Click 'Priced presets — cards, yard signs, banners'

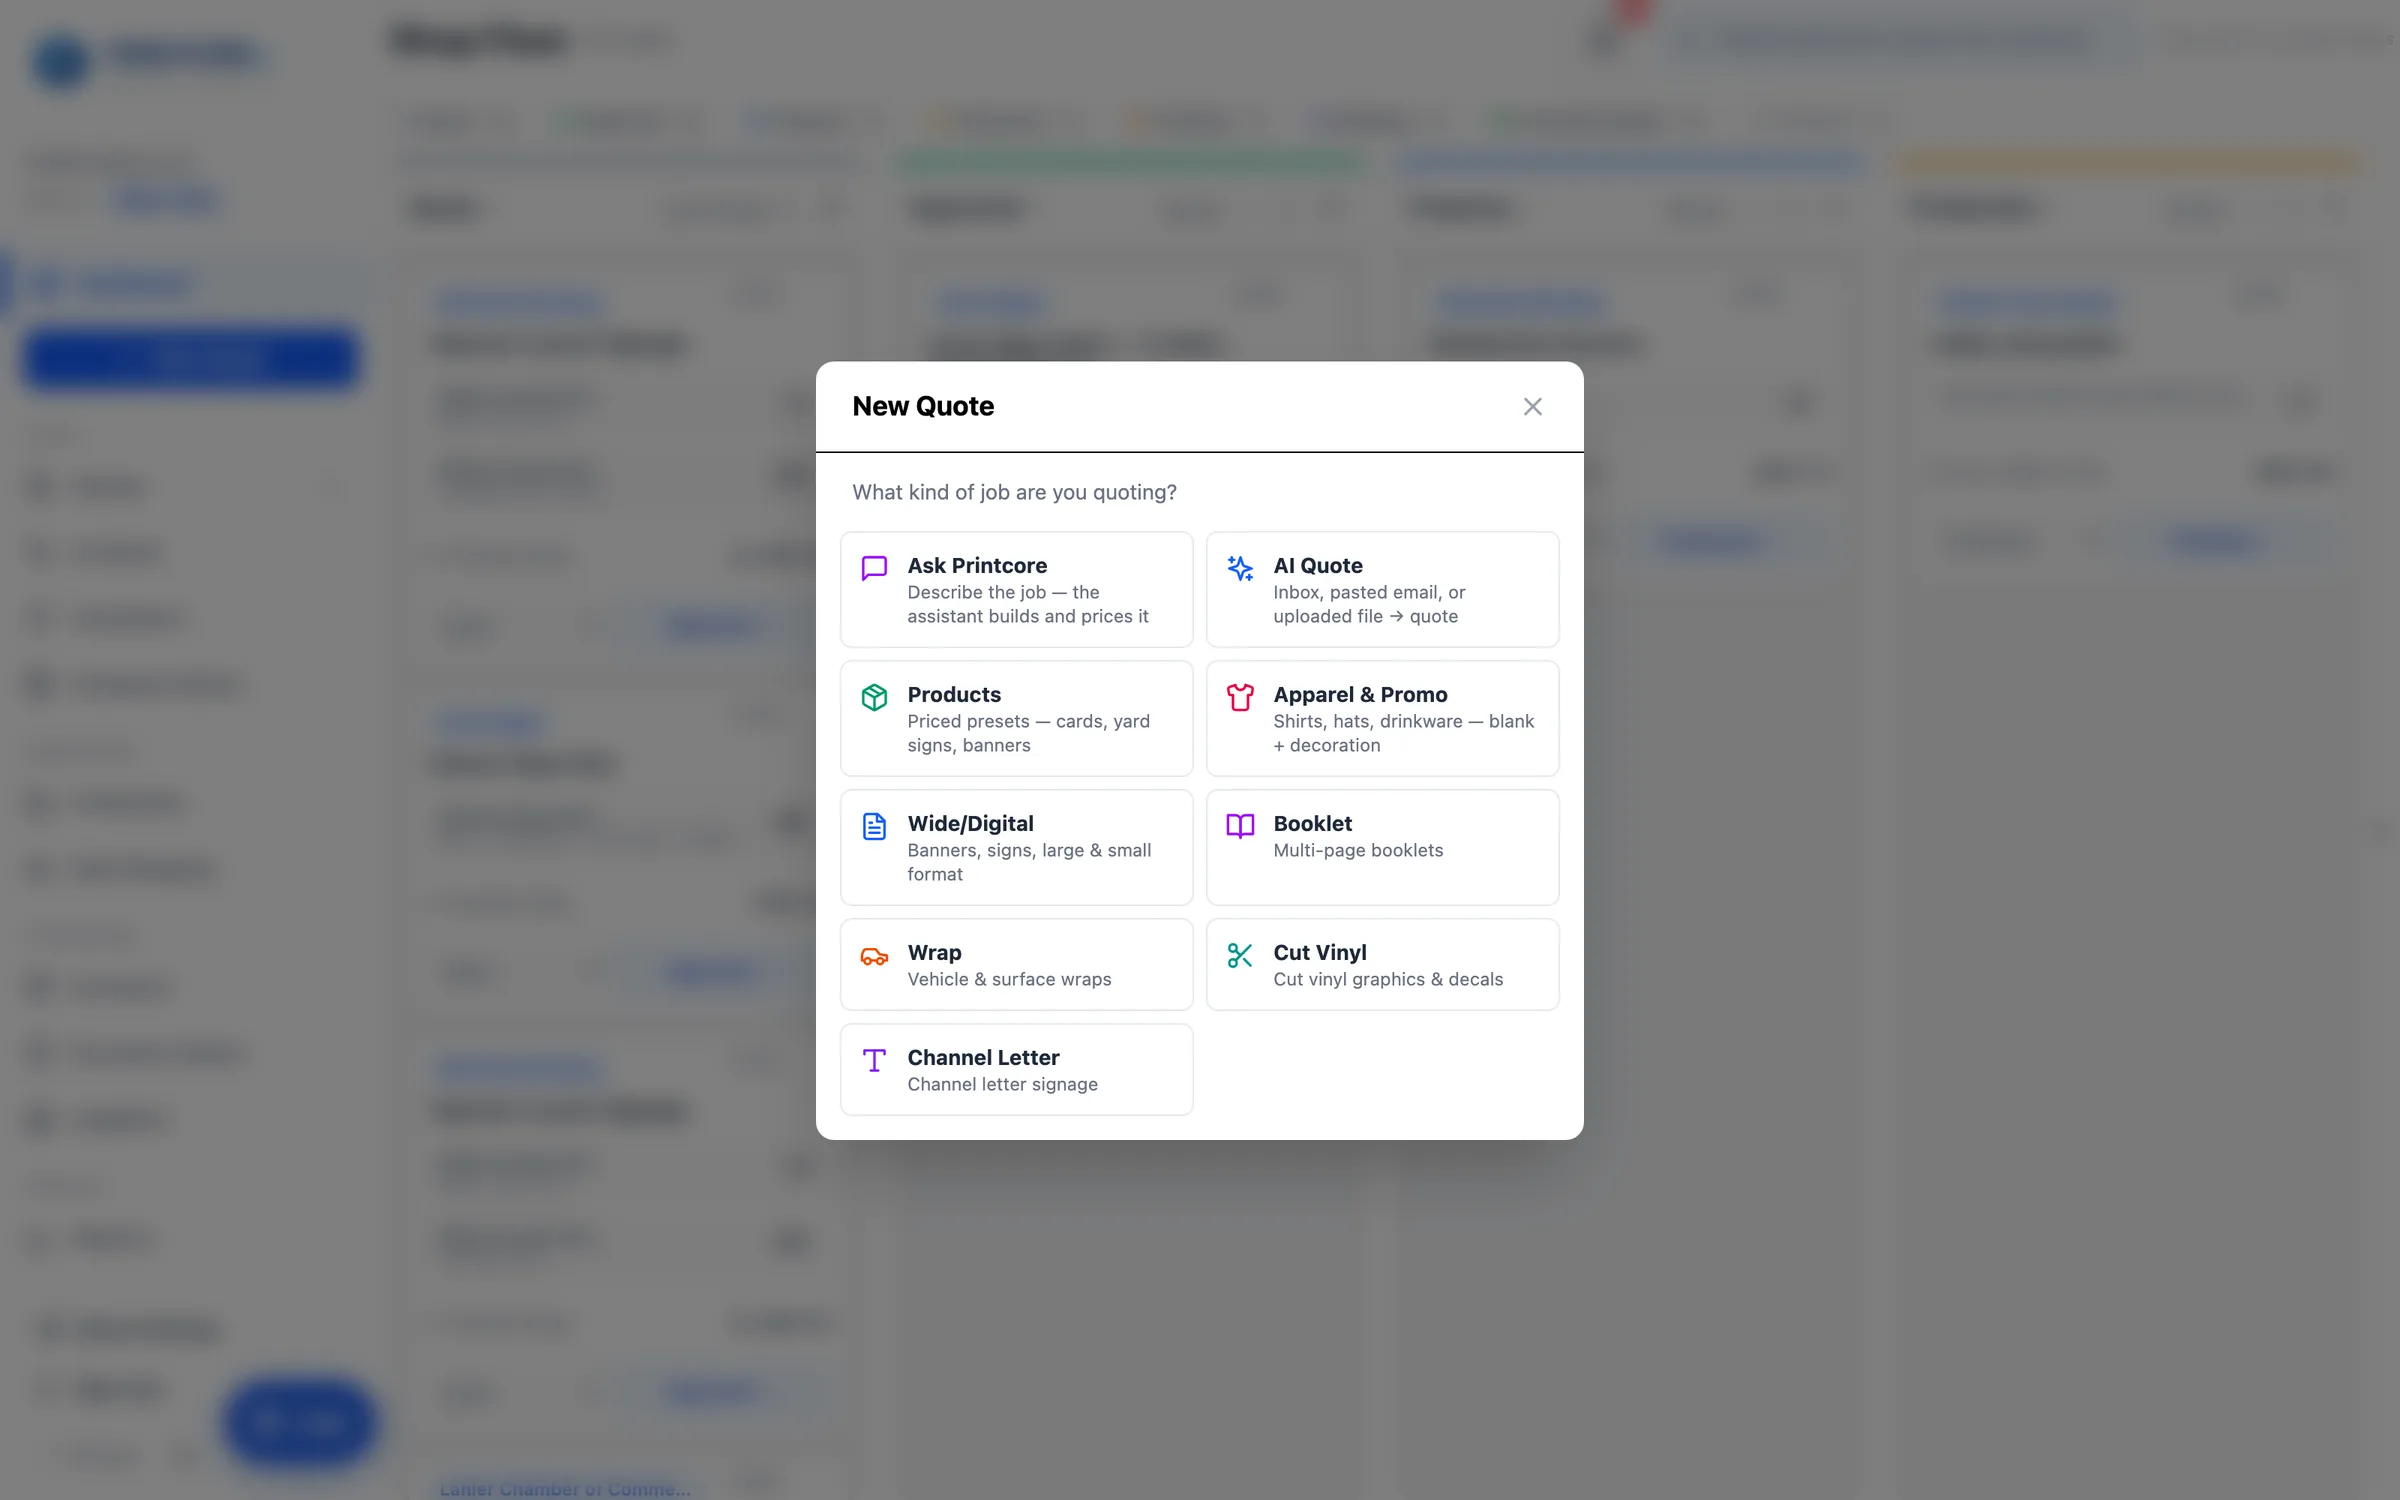click(x=1028, y=733)
